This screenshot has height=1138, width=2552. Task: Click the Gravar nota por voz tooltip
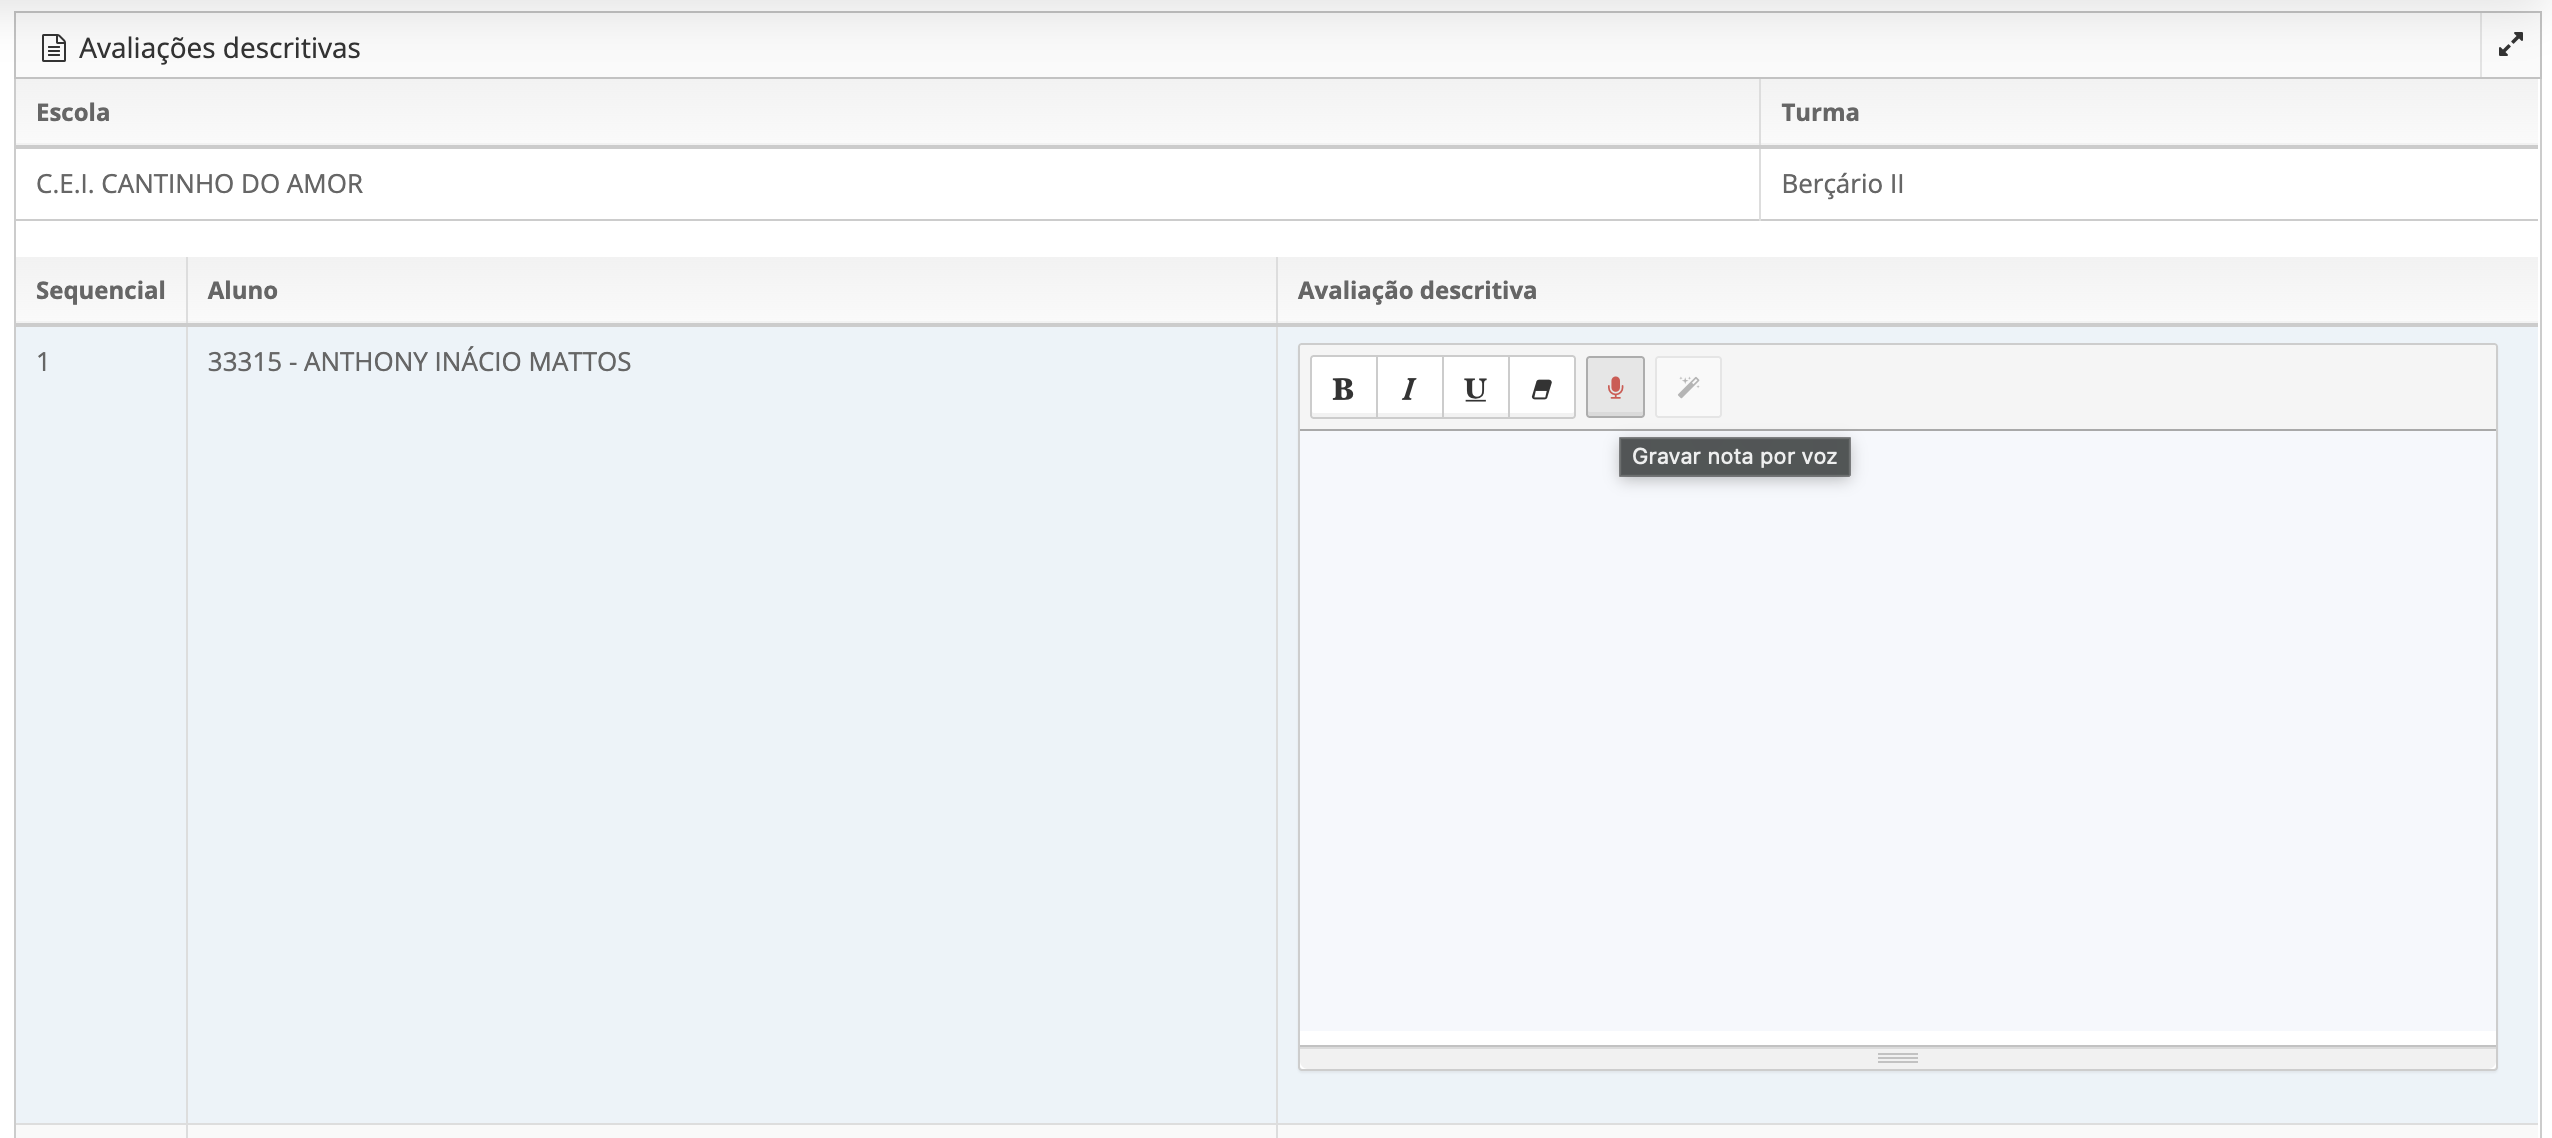coord(1734,457)
